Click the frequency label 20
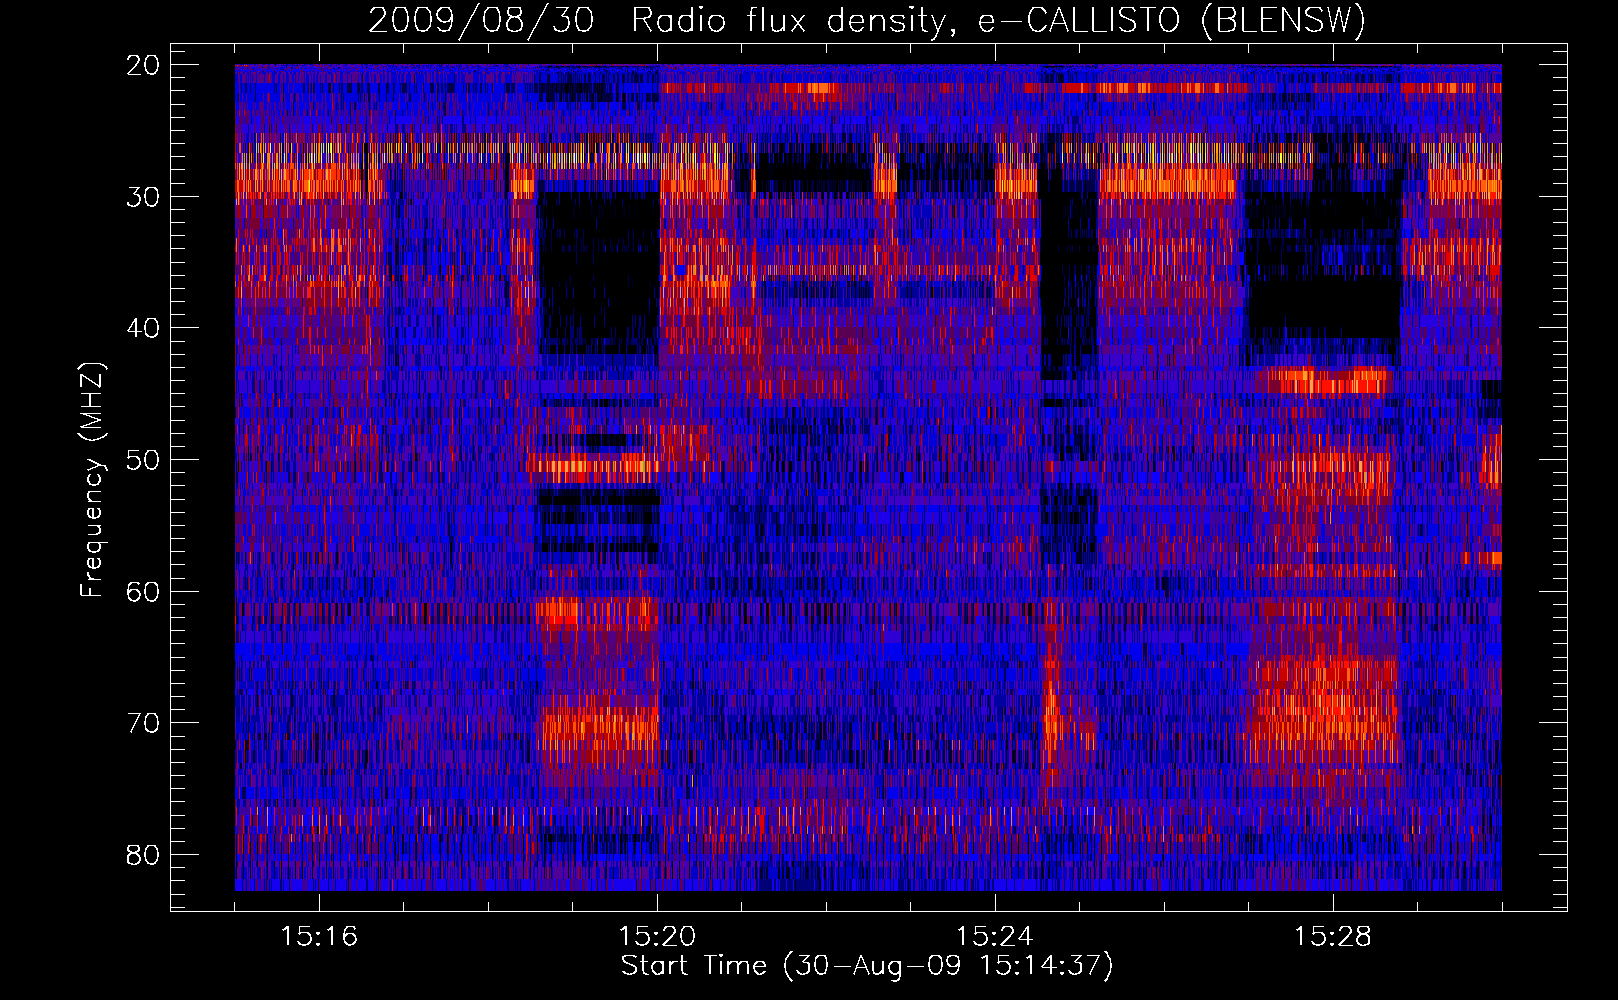1618x1000 pixels. click(144, 65)
